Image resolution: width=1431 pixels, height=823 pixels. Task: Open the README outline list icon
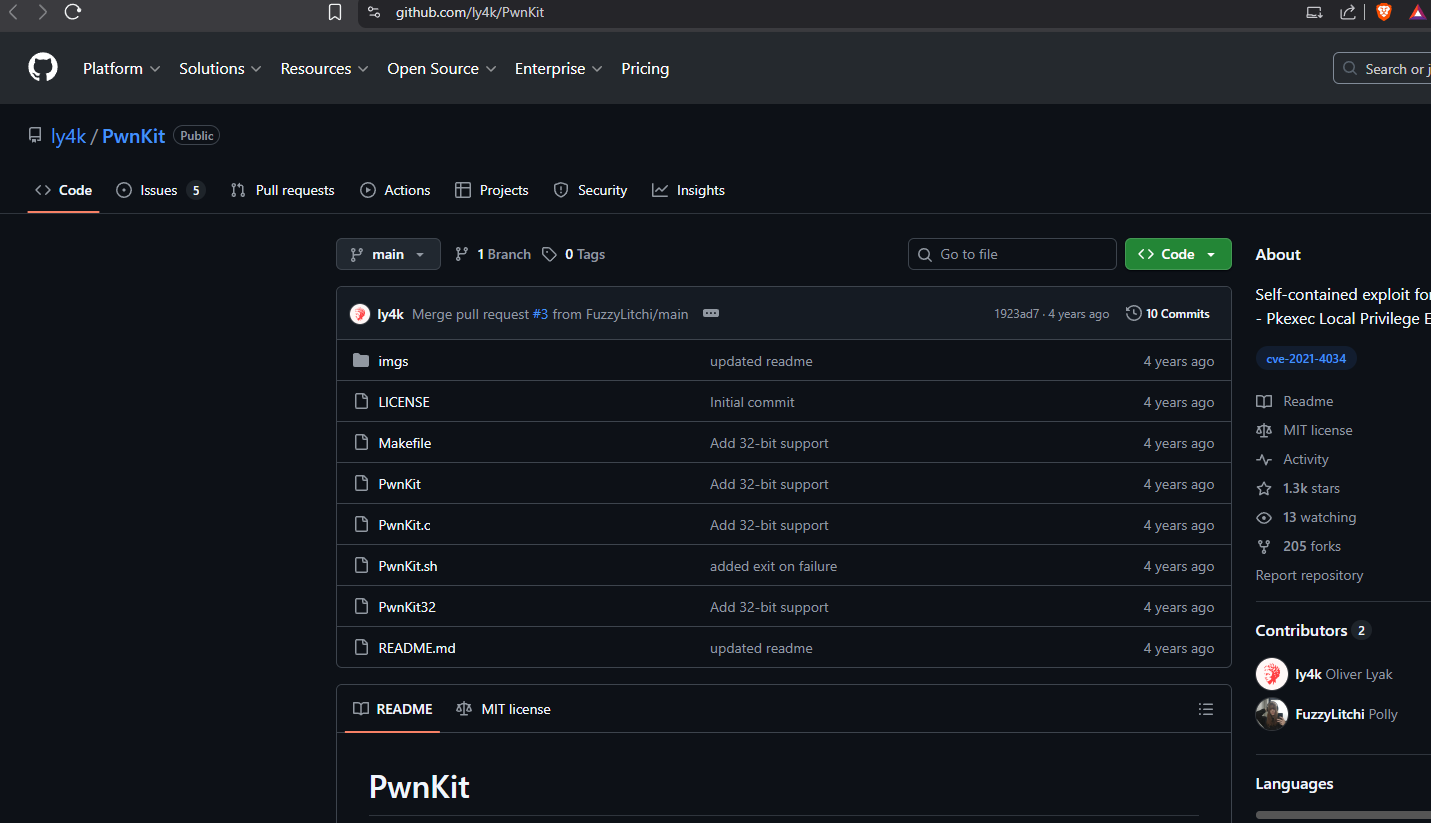(x=1206, y=709)
